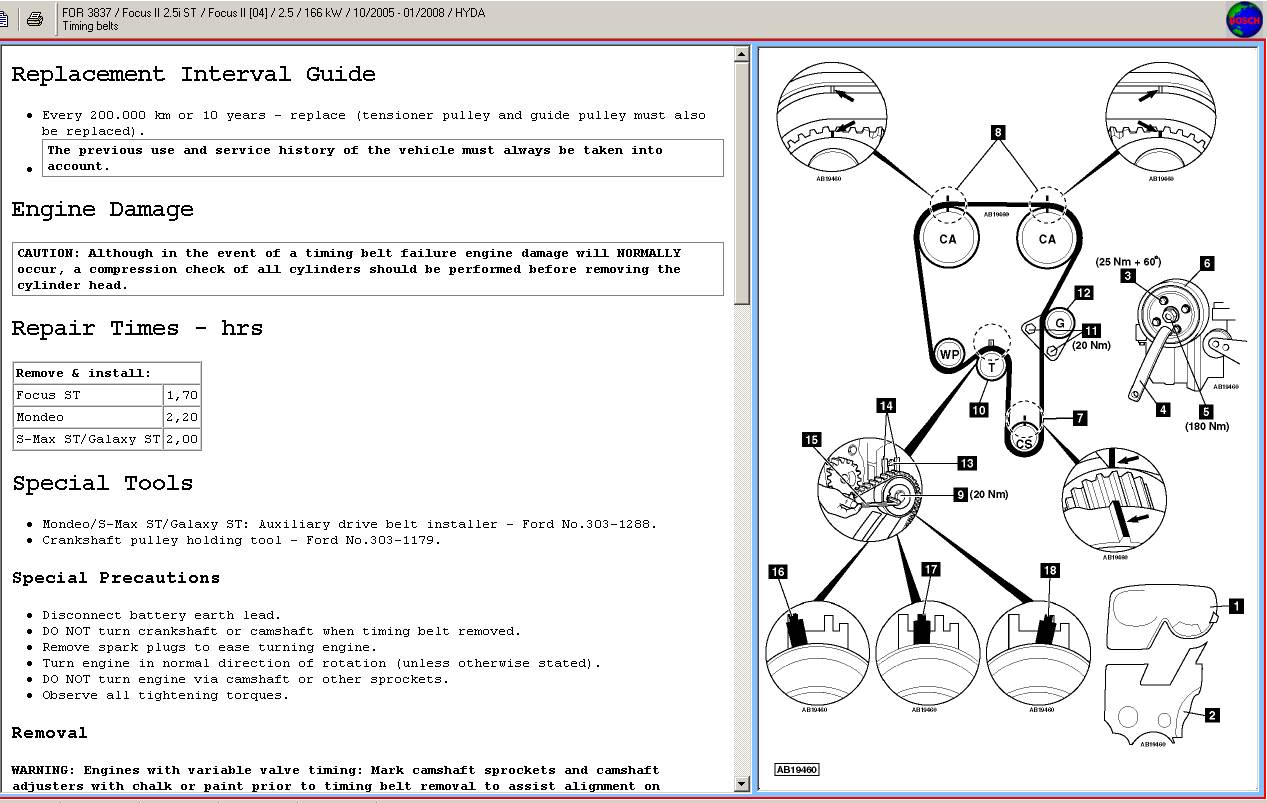Click the left CA camshaft sprocket
This screenshot has height=803, width=1267.
[x=947, y=239]
